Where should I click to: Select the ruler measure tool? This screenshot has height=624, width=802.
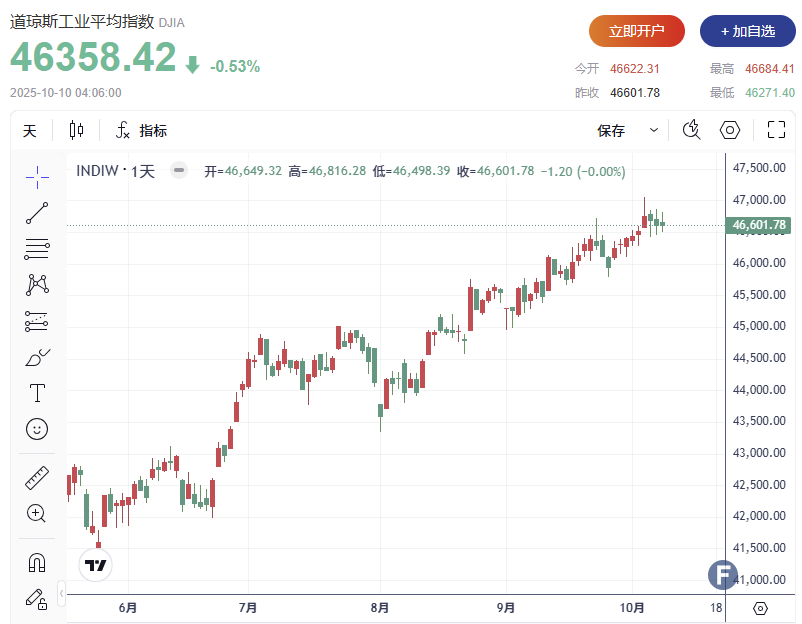click(x=37, y=478)
